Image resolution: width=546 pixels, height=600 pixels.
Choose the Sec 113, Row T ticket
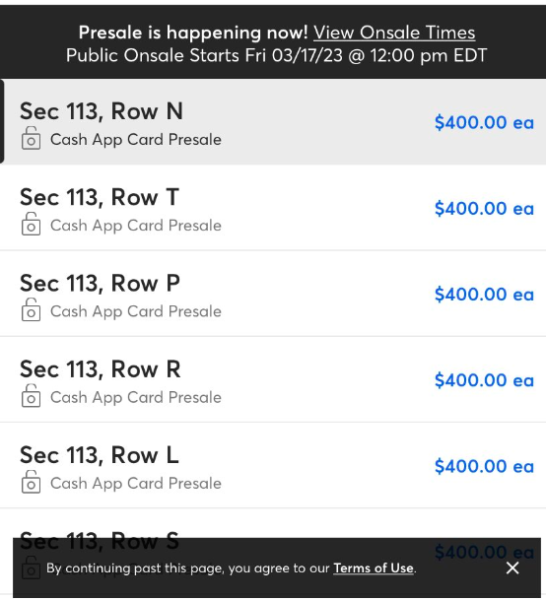coord(273,208)
